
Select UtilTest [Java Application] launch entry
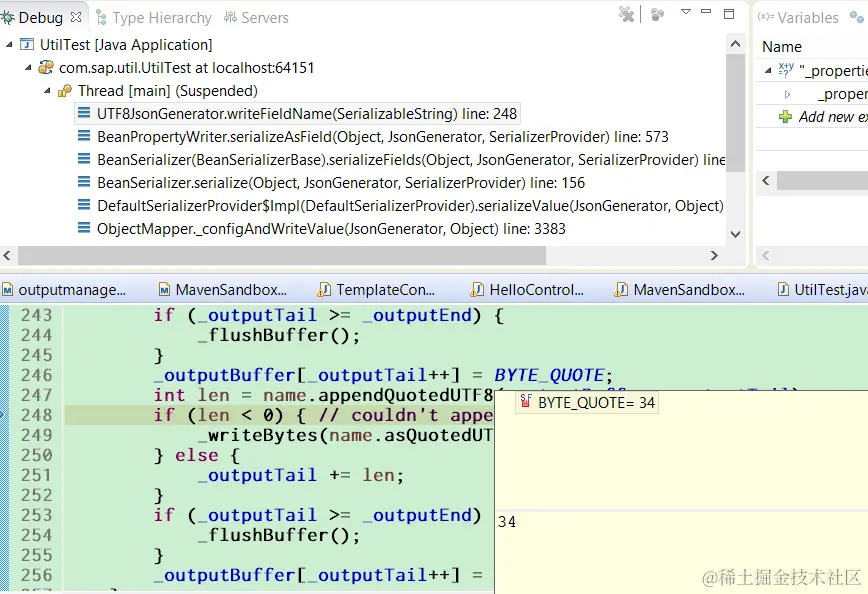pos(126,45)
